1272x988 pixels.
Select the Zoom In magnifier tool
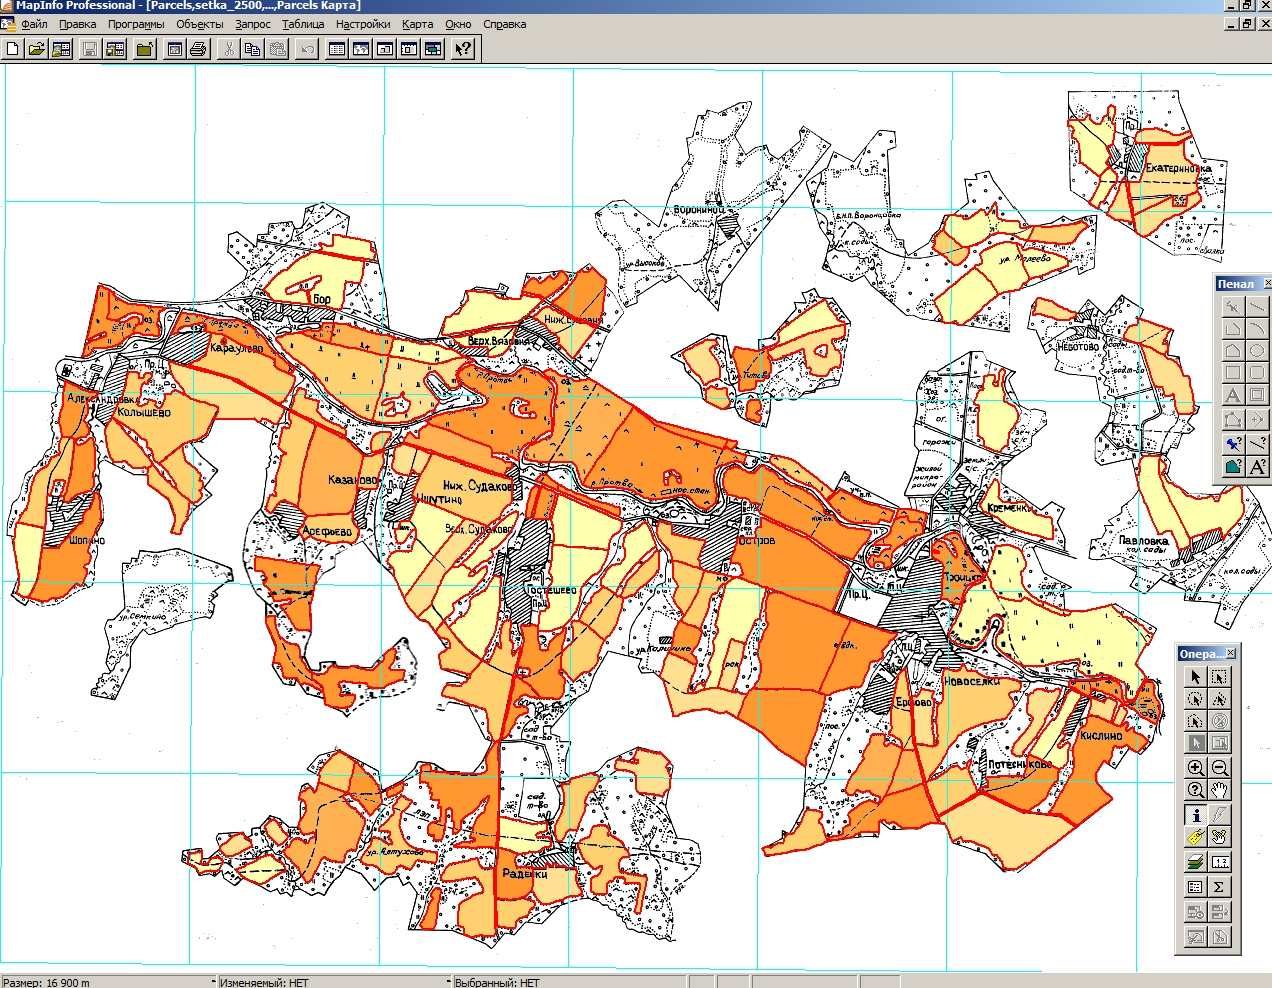[1196, 767]
